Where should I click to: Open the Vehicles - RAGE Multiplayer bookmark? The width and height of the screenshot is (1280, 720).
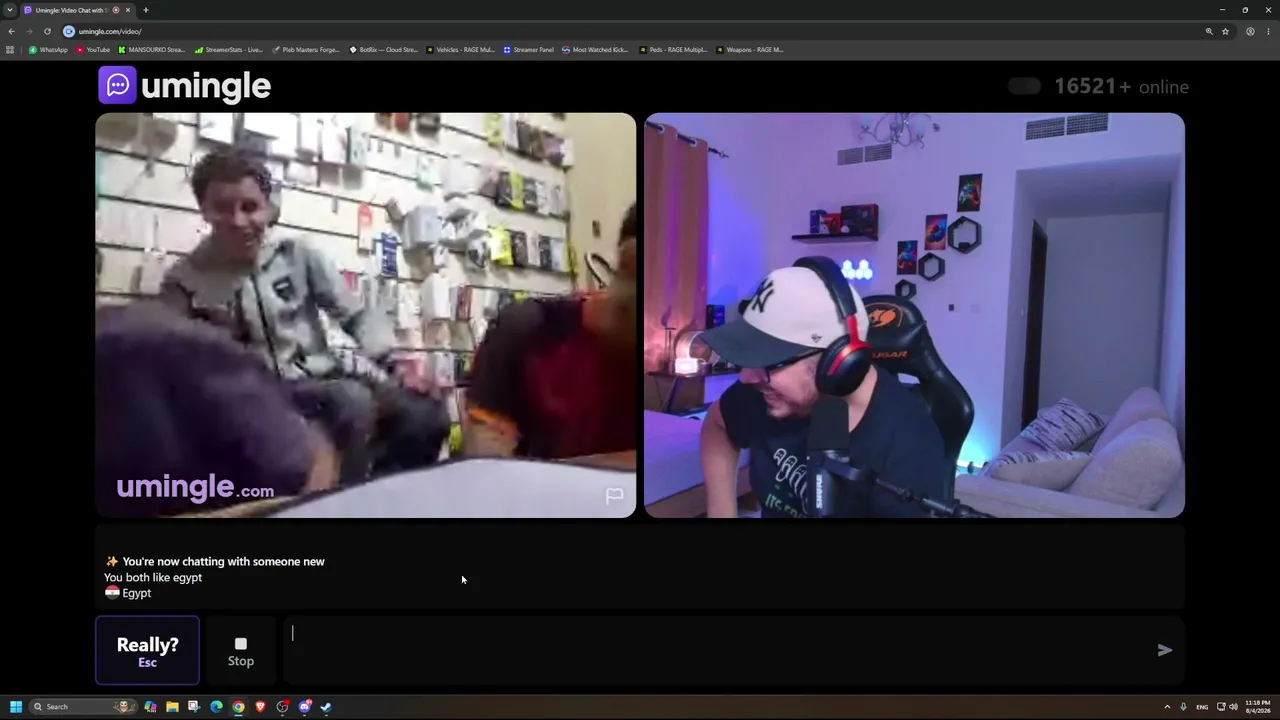[x=460, y=49]
